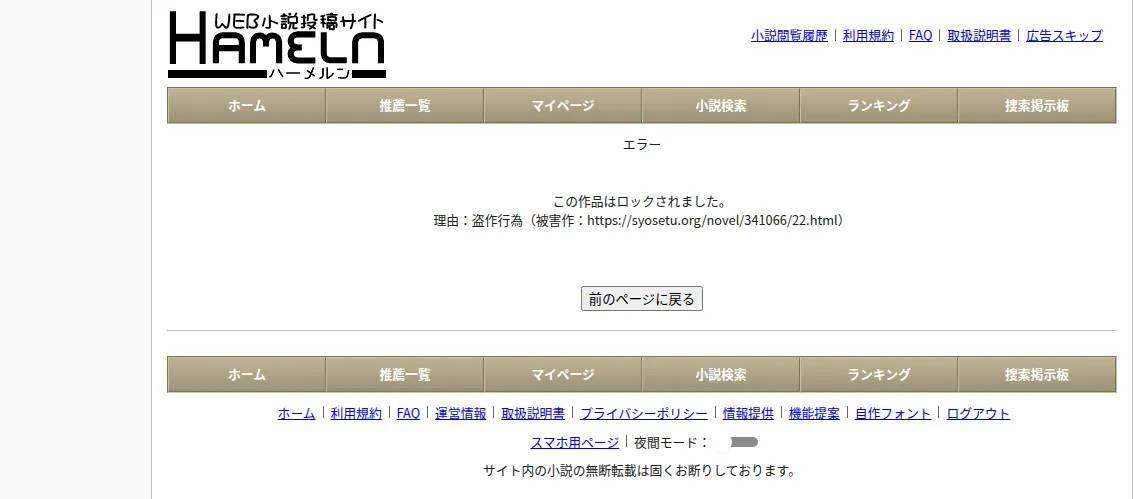
Task: Go to ホーム in bottom navigation bar
Action: coord(246,375)
